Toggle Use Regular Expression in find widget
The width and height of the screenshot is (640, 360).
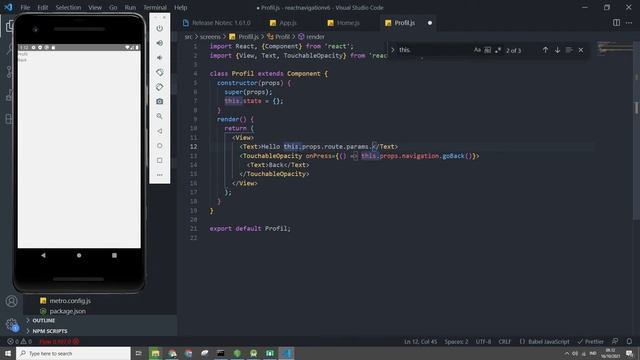(x=498, y=50)
